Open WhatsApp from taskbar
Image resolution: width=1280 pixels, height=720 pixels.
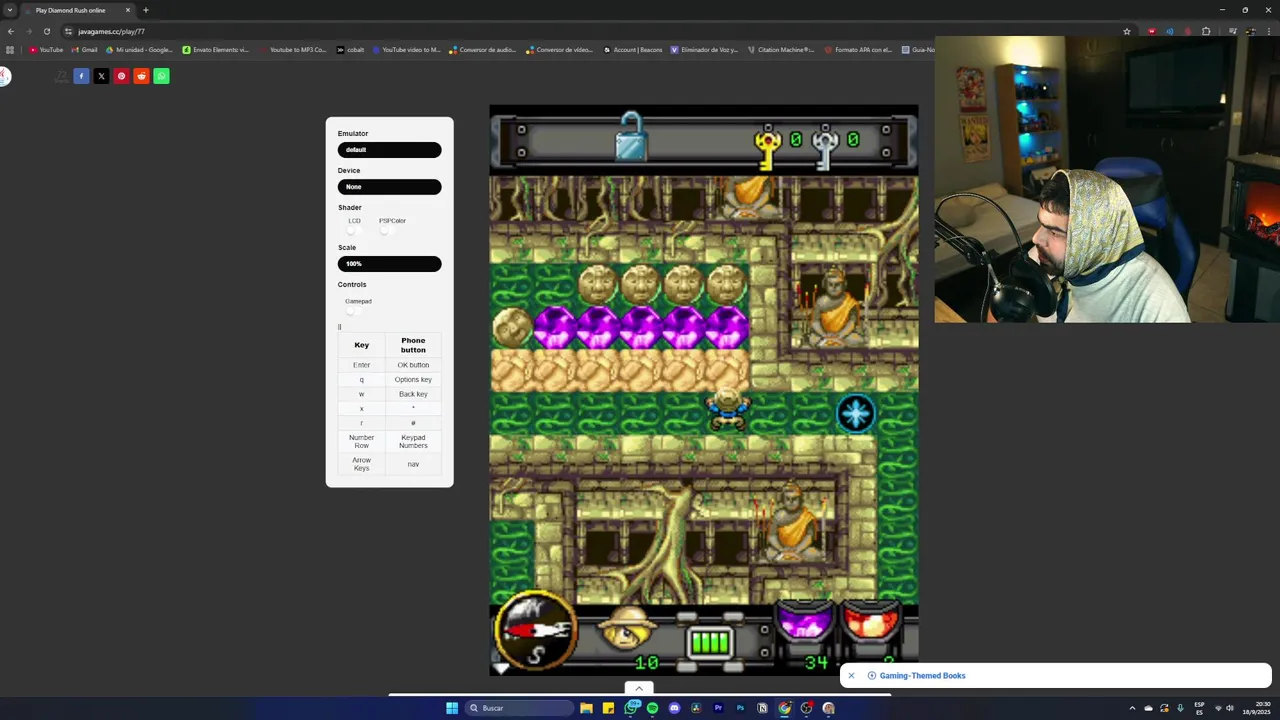click(x=631, y=708)
